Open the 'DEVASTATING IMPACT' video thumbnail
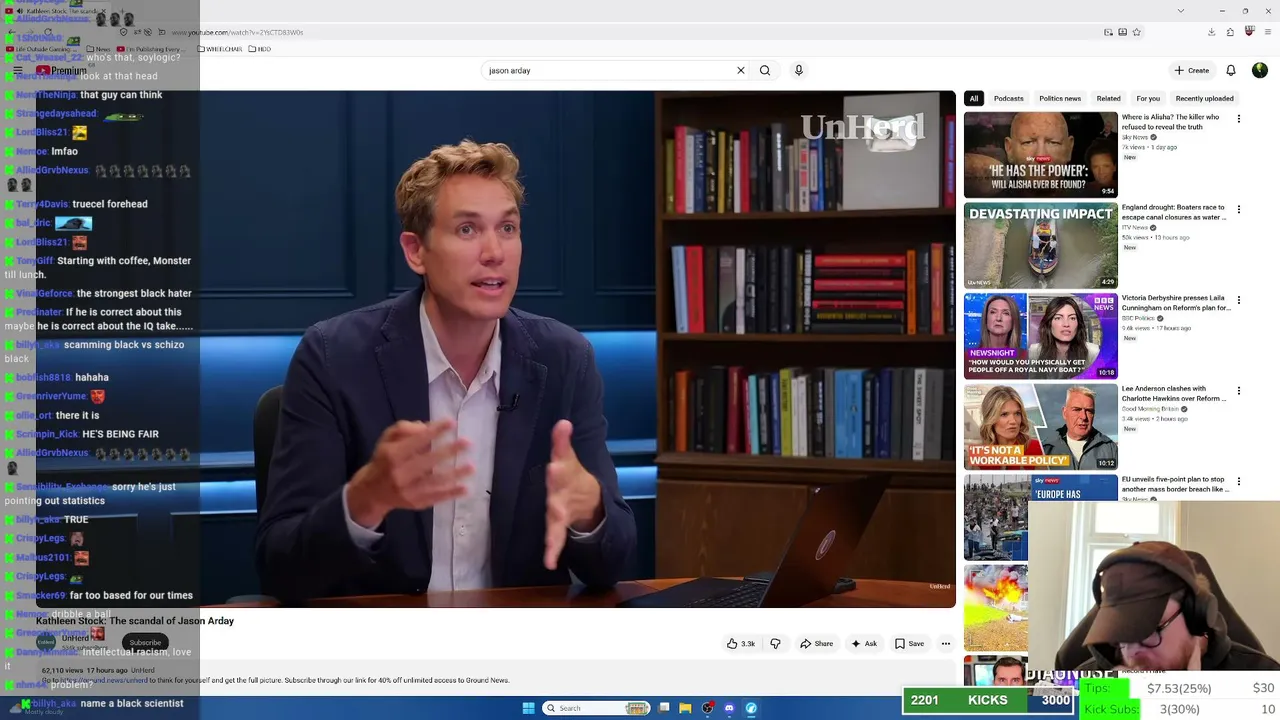 pos(1040,246)
